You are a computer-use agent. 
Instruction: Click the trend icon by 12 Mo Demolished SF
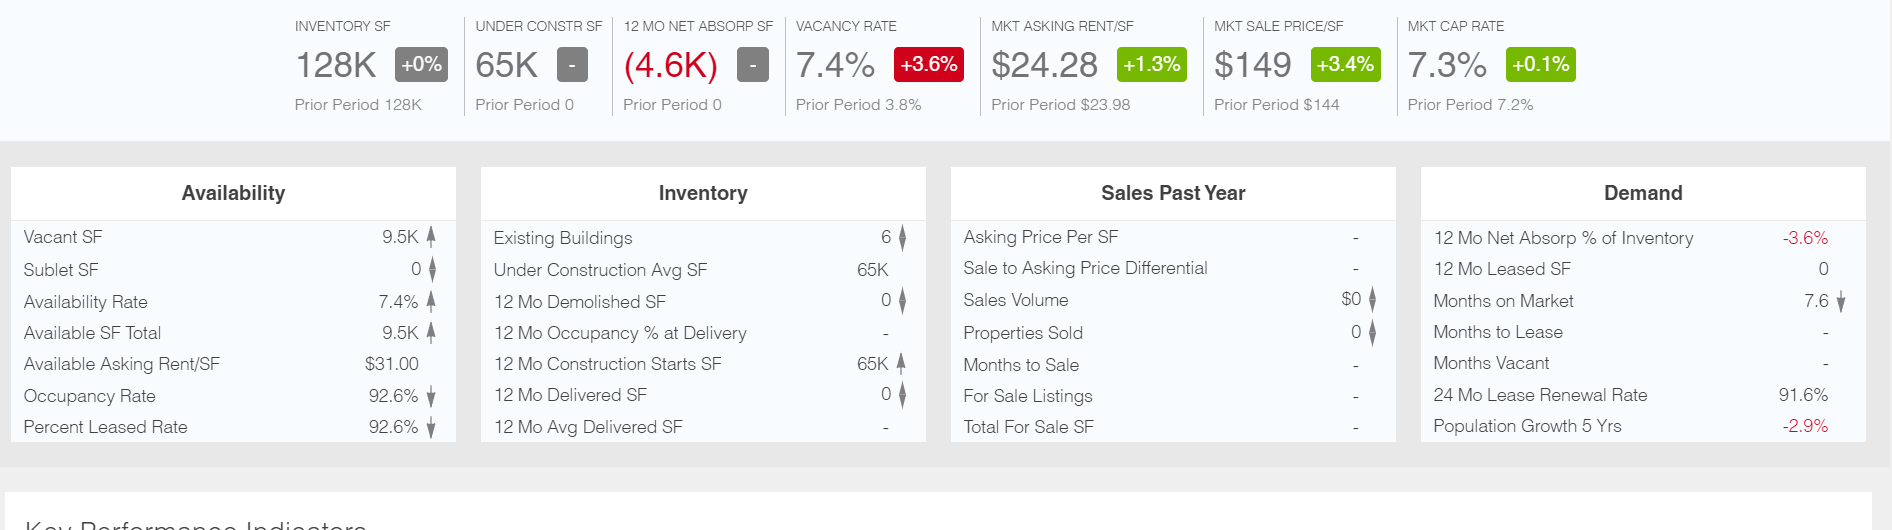coord(902,301)
